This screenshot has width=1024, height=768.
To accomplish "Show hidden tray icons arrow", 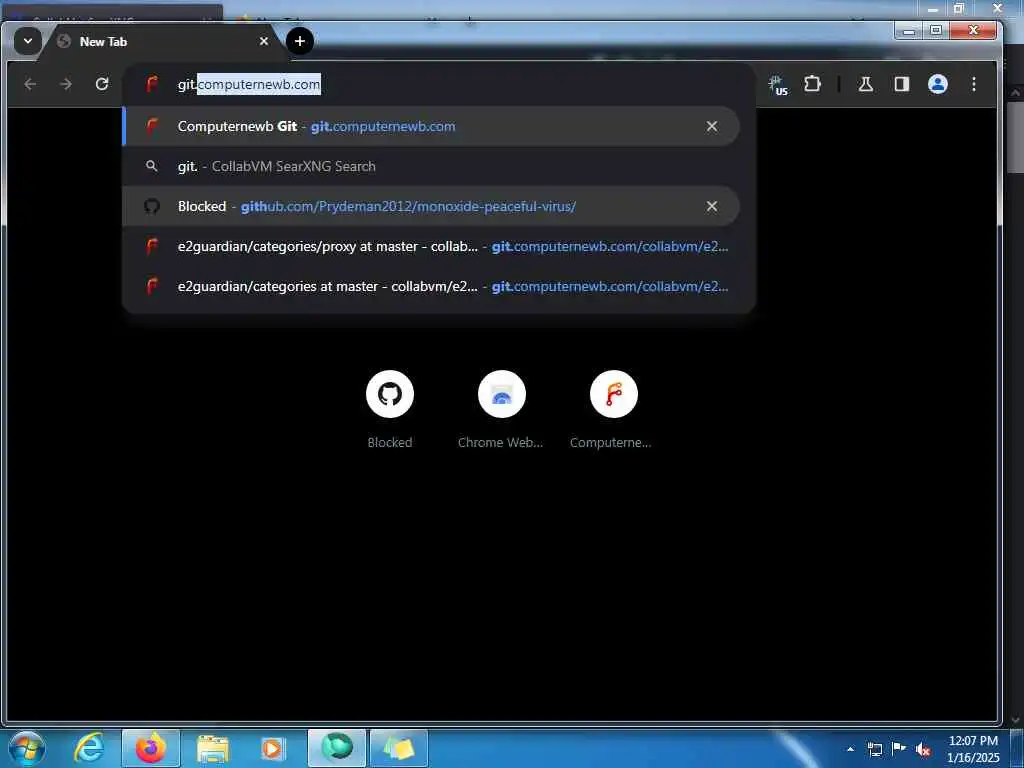I will (x=850, y=749).
